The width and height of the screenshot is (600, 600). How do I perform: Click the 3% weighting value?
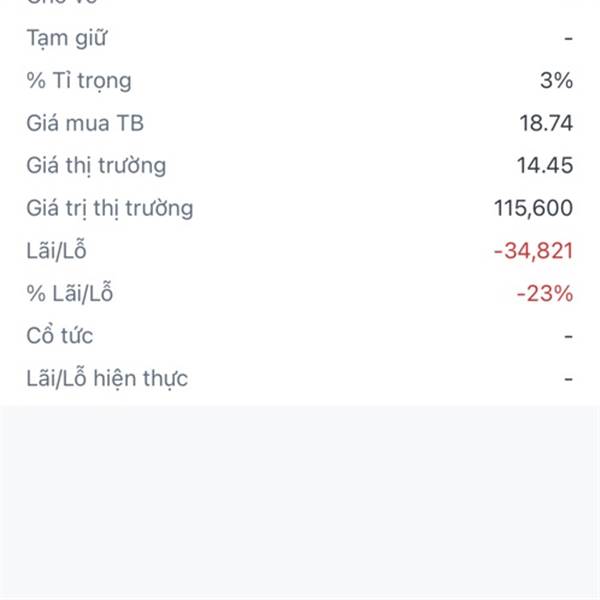coord(556,80)
